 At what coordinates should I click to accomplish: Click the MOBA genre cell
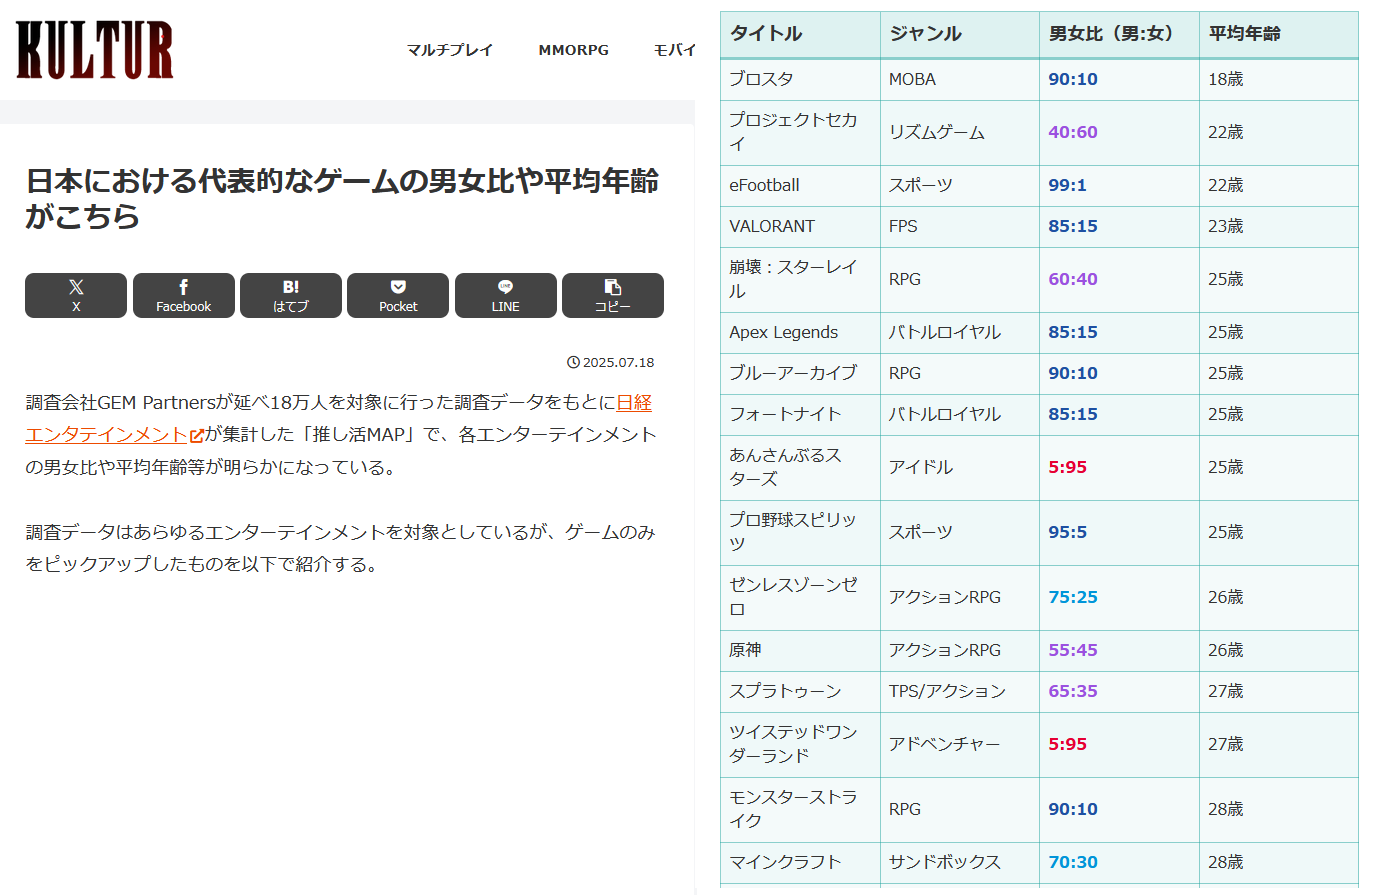960,79
